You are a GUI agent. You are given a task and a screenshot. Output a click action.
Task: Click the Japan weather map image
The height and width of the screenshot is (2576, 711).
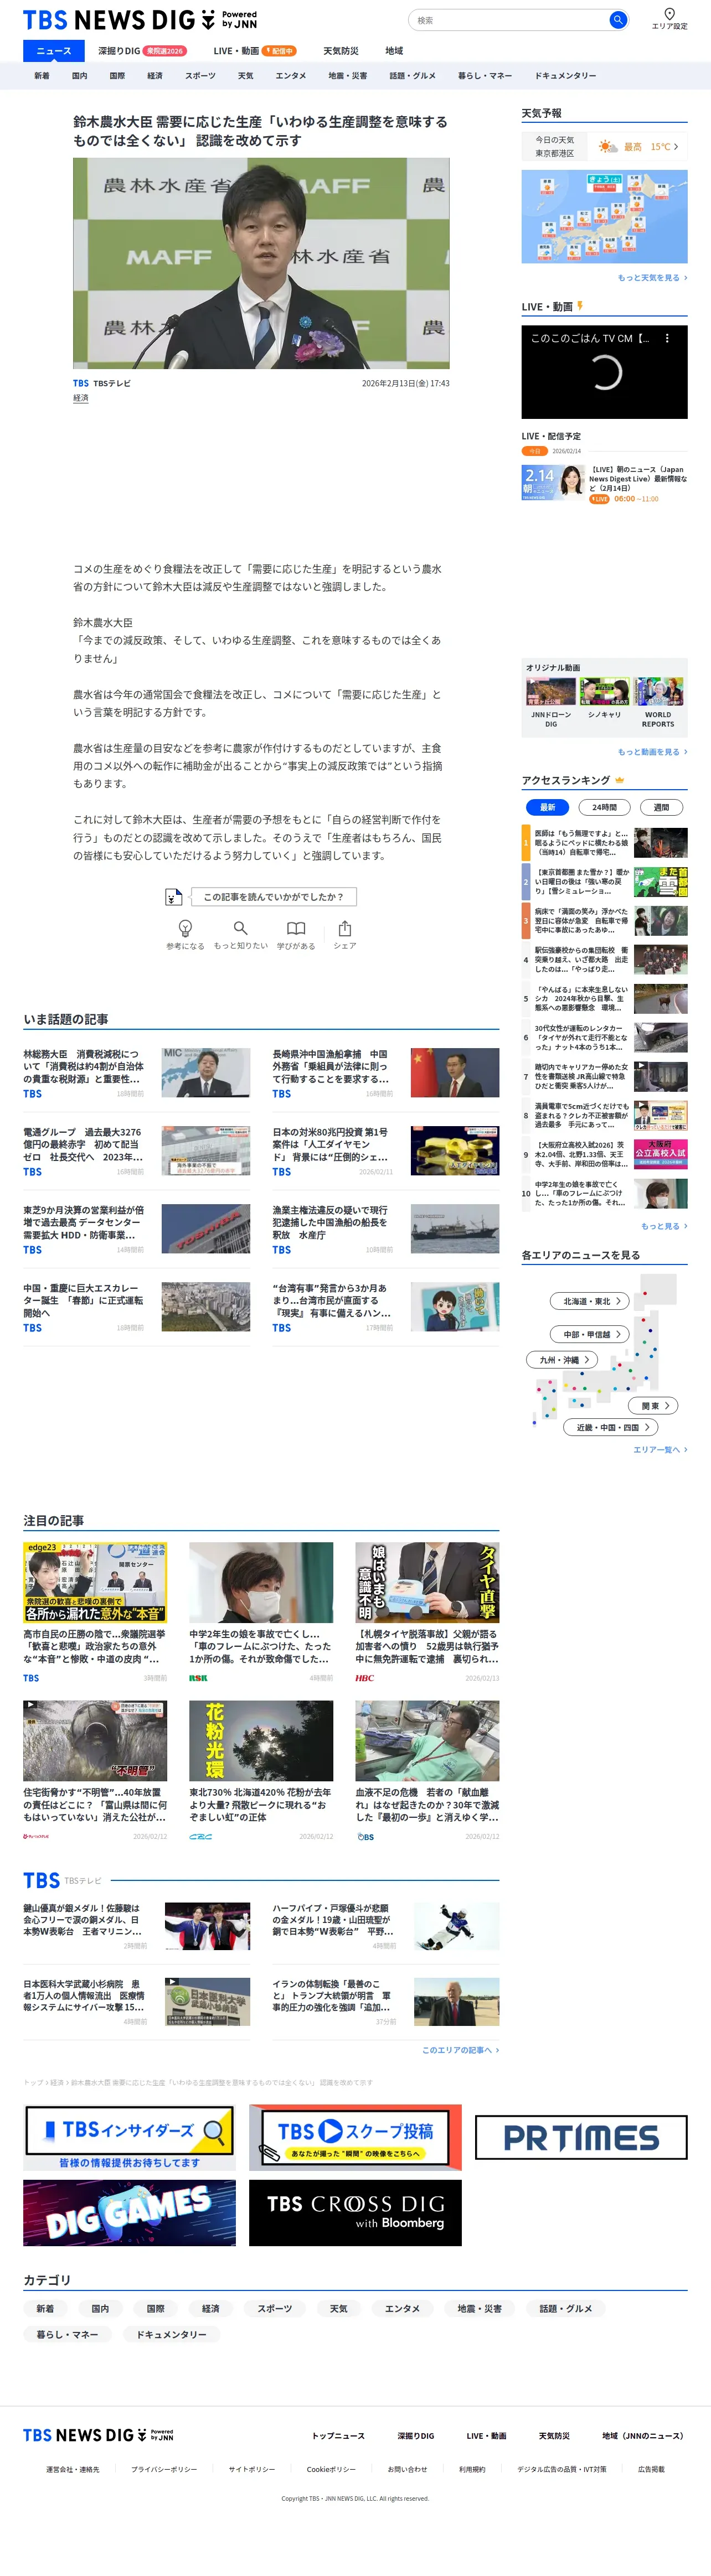(604, 216)
